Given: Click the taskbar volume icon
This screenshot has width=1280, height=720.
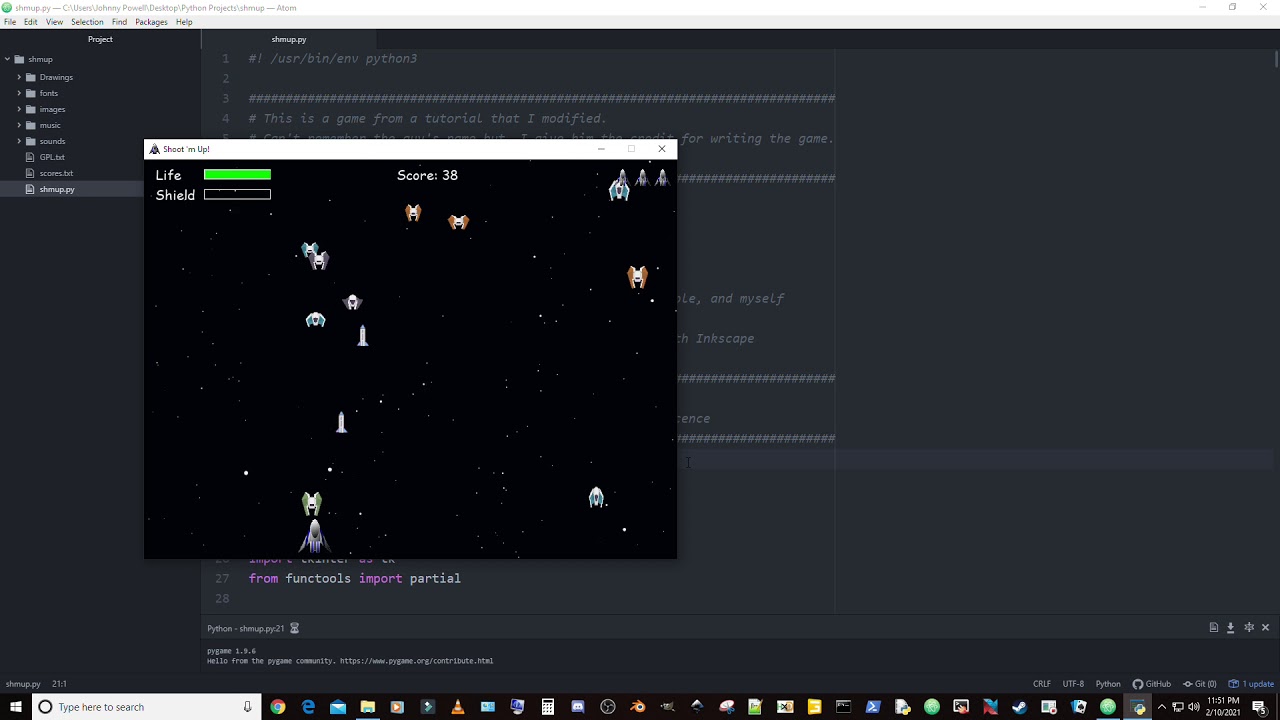Looking at the screenshot, I should point(1194,707).
